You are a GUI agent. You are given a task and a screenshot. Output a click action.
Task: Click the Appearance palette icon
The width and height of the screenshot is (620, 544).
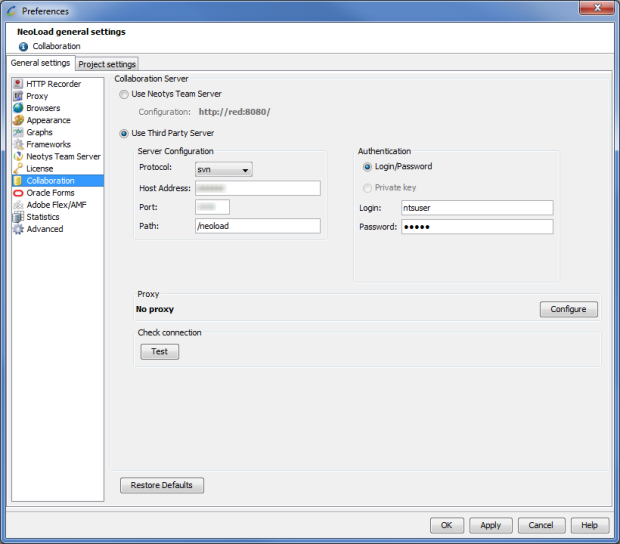click(18, 120)
